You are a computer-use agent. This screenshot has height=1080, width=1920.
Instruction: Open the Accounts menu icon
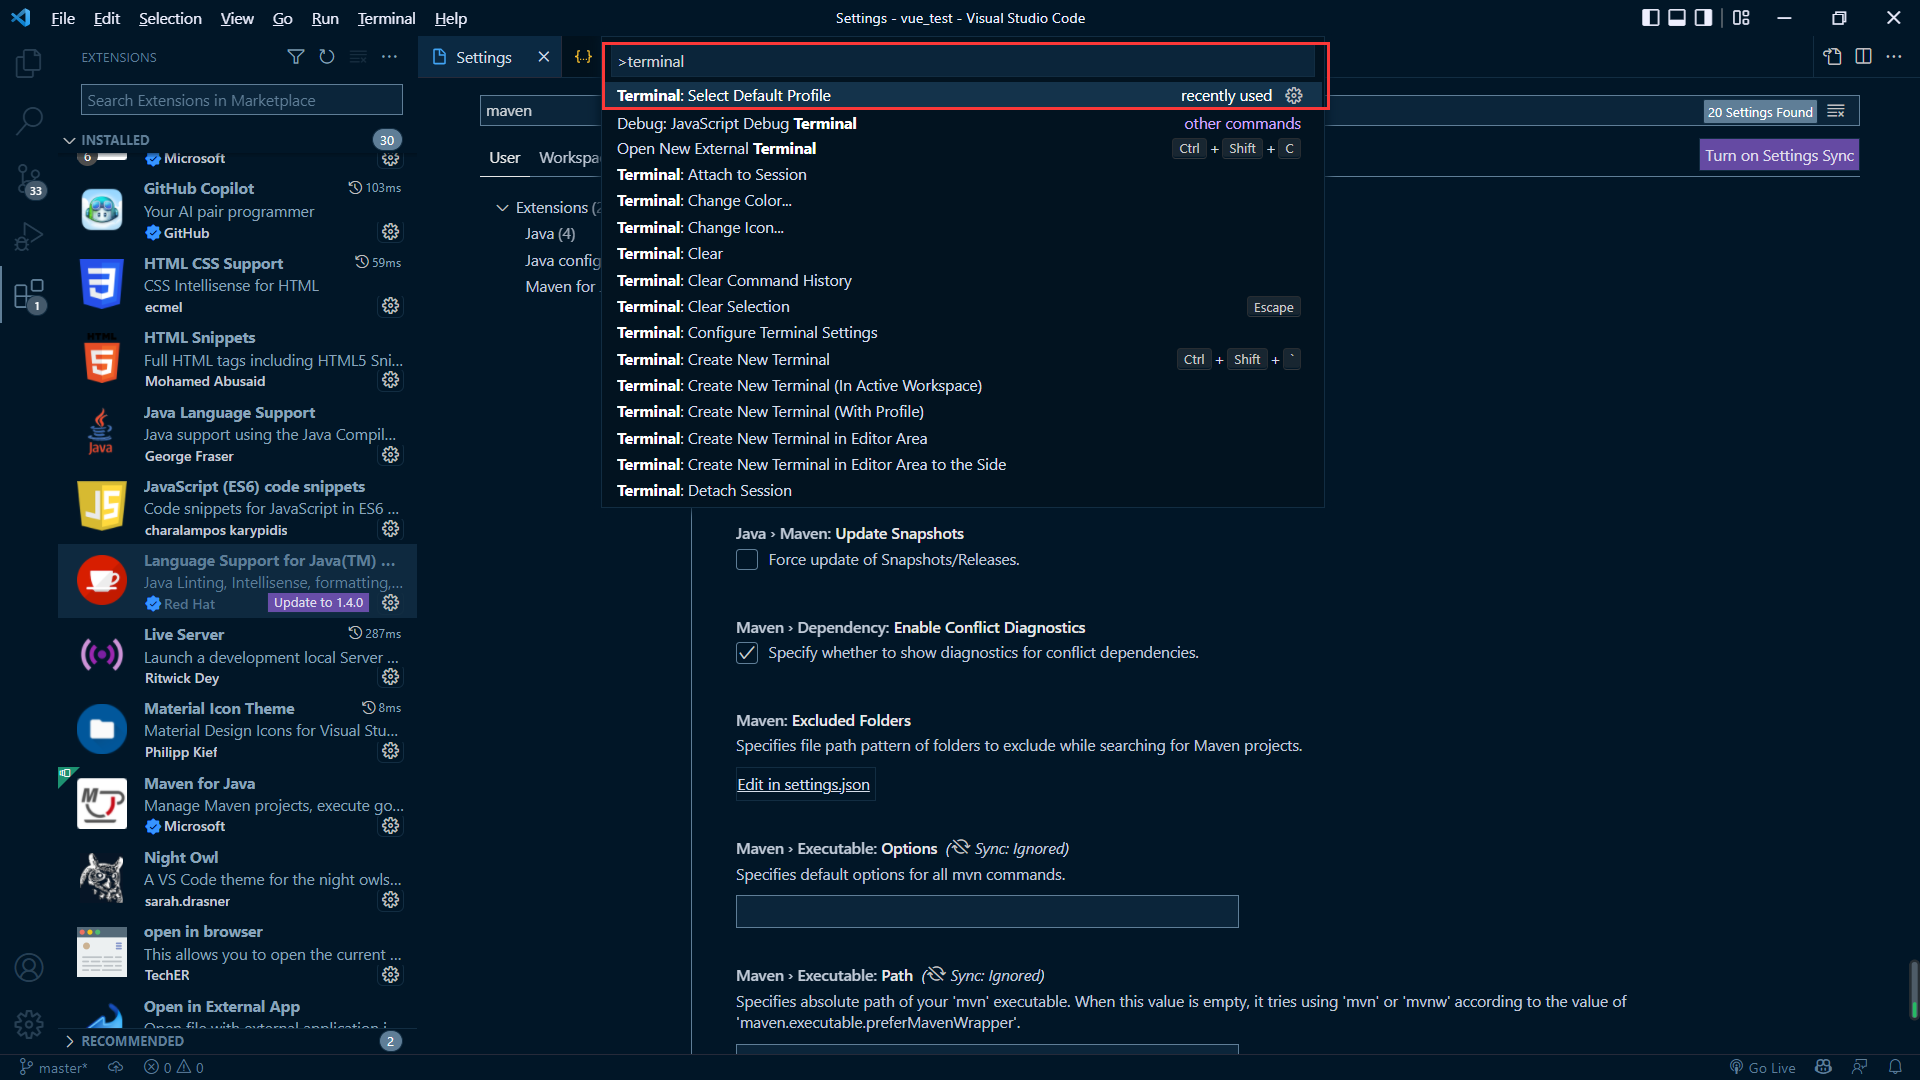point(29,967)
